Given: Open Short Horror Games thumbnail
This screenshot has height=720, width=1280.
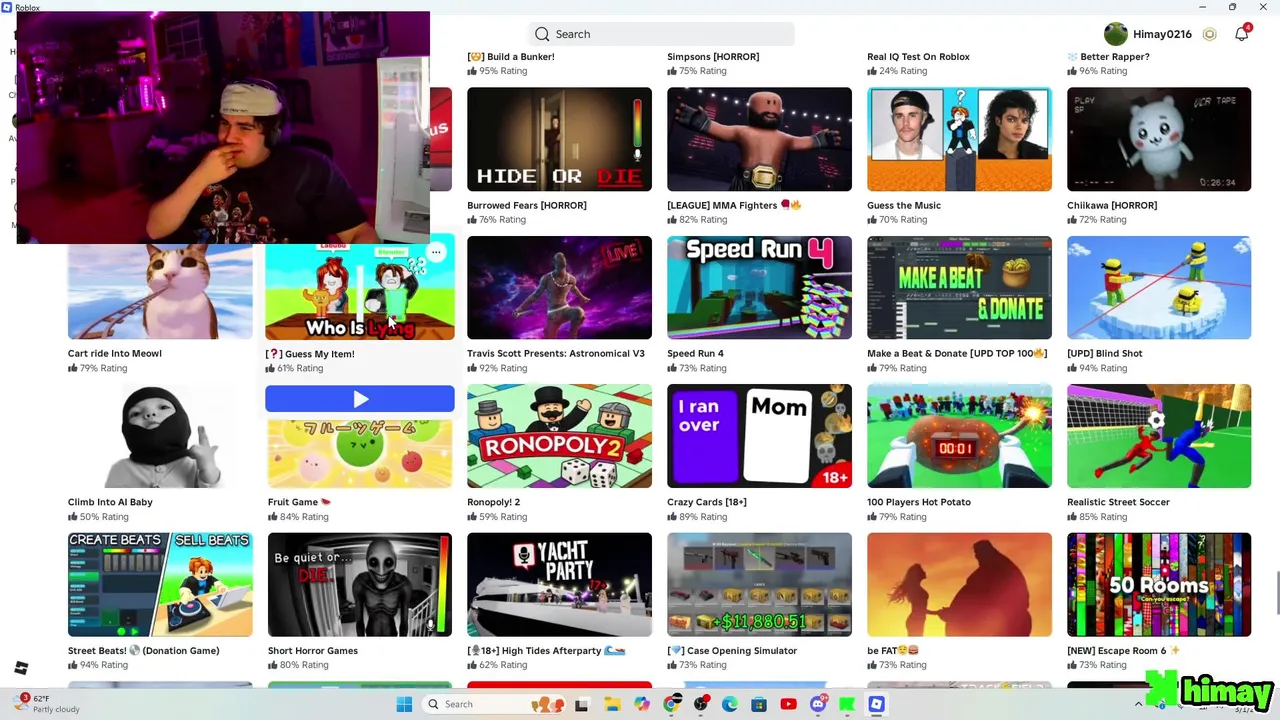Looking at the screenshot, I should [x=360, y=585].
